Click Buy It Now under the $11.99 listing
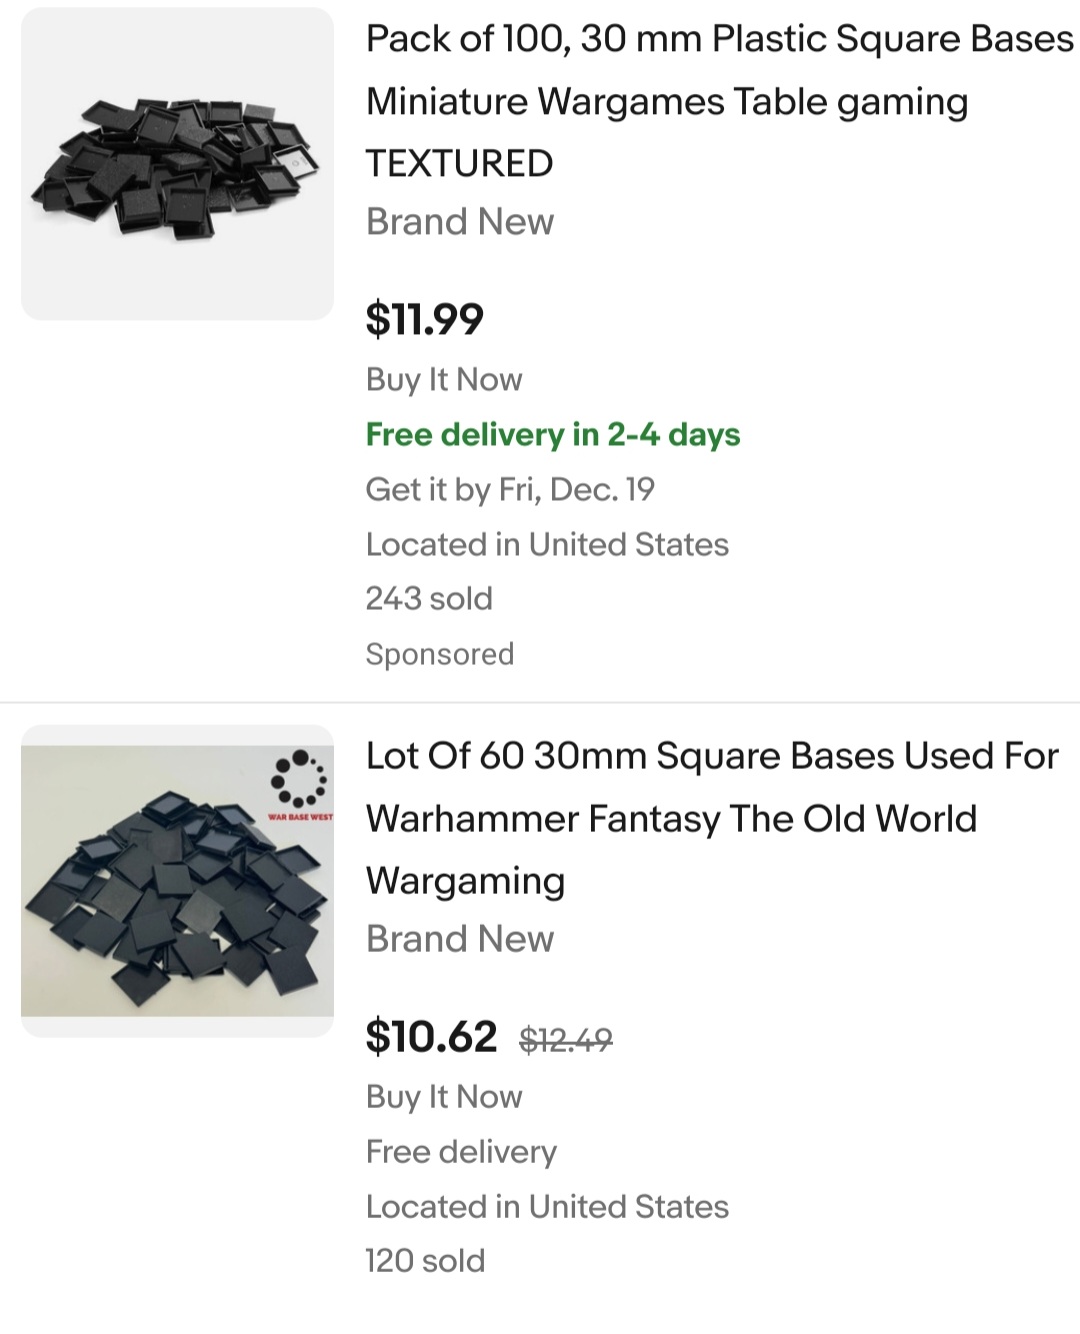 click(444, 380)
